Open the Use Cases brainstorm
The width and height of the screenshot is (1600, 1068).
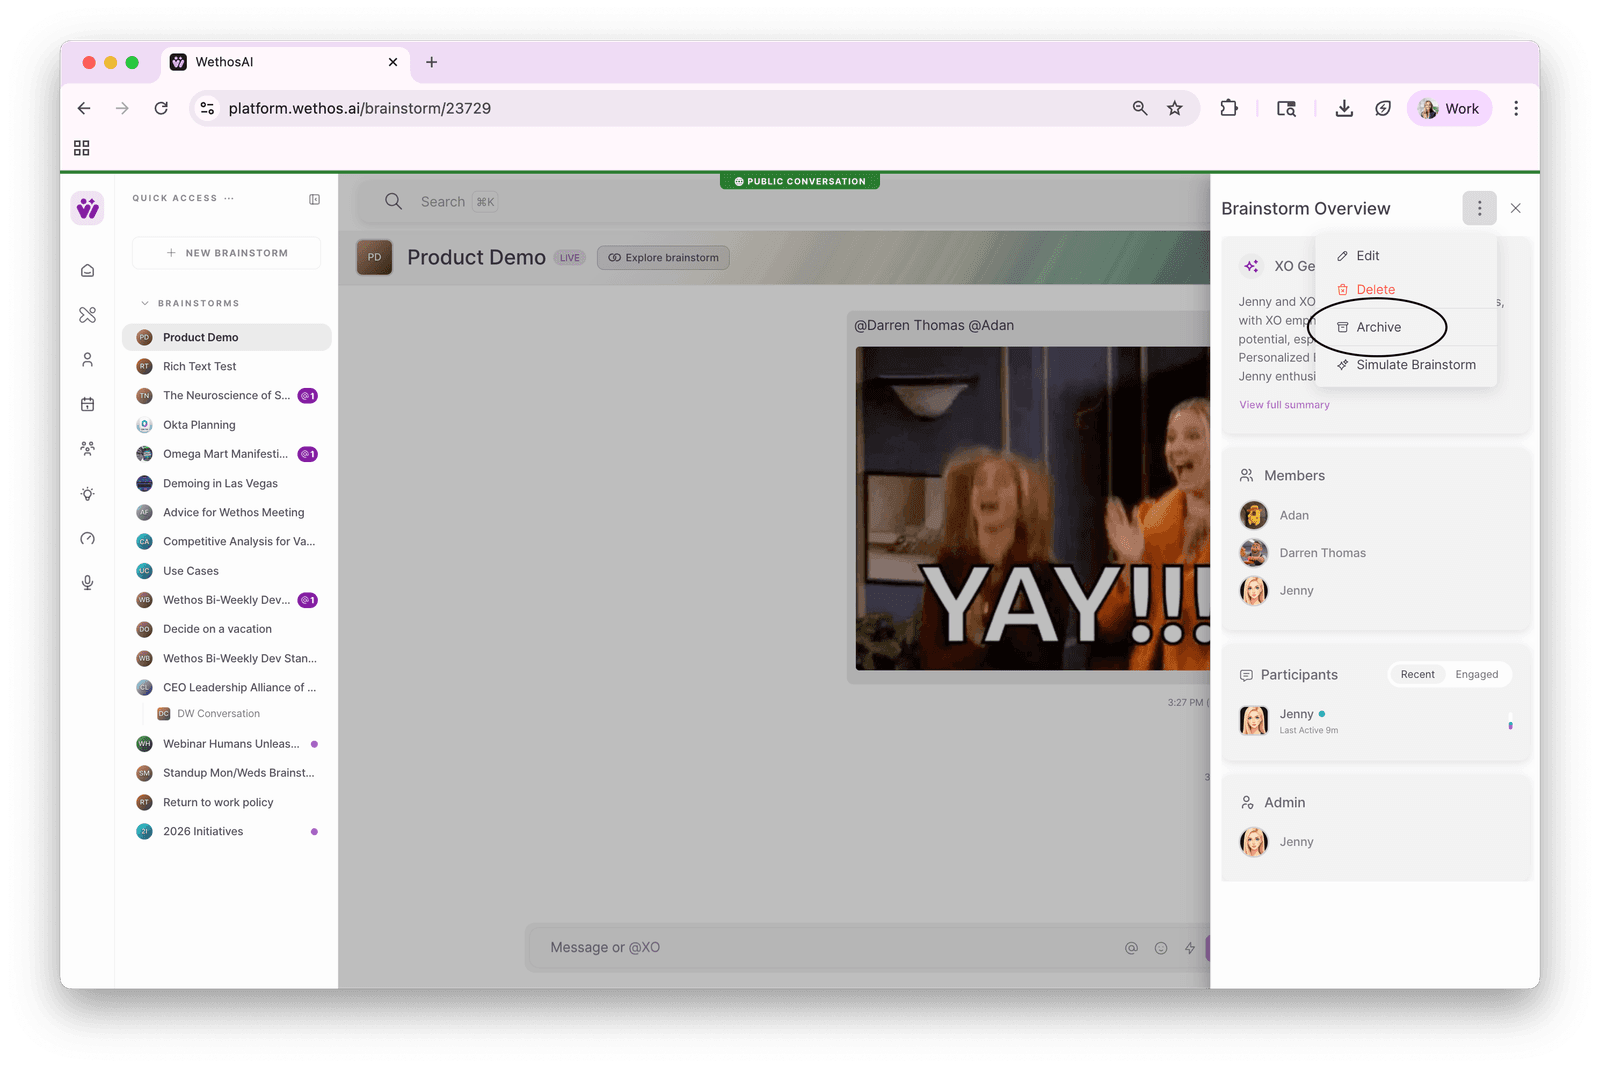(227, 571)
